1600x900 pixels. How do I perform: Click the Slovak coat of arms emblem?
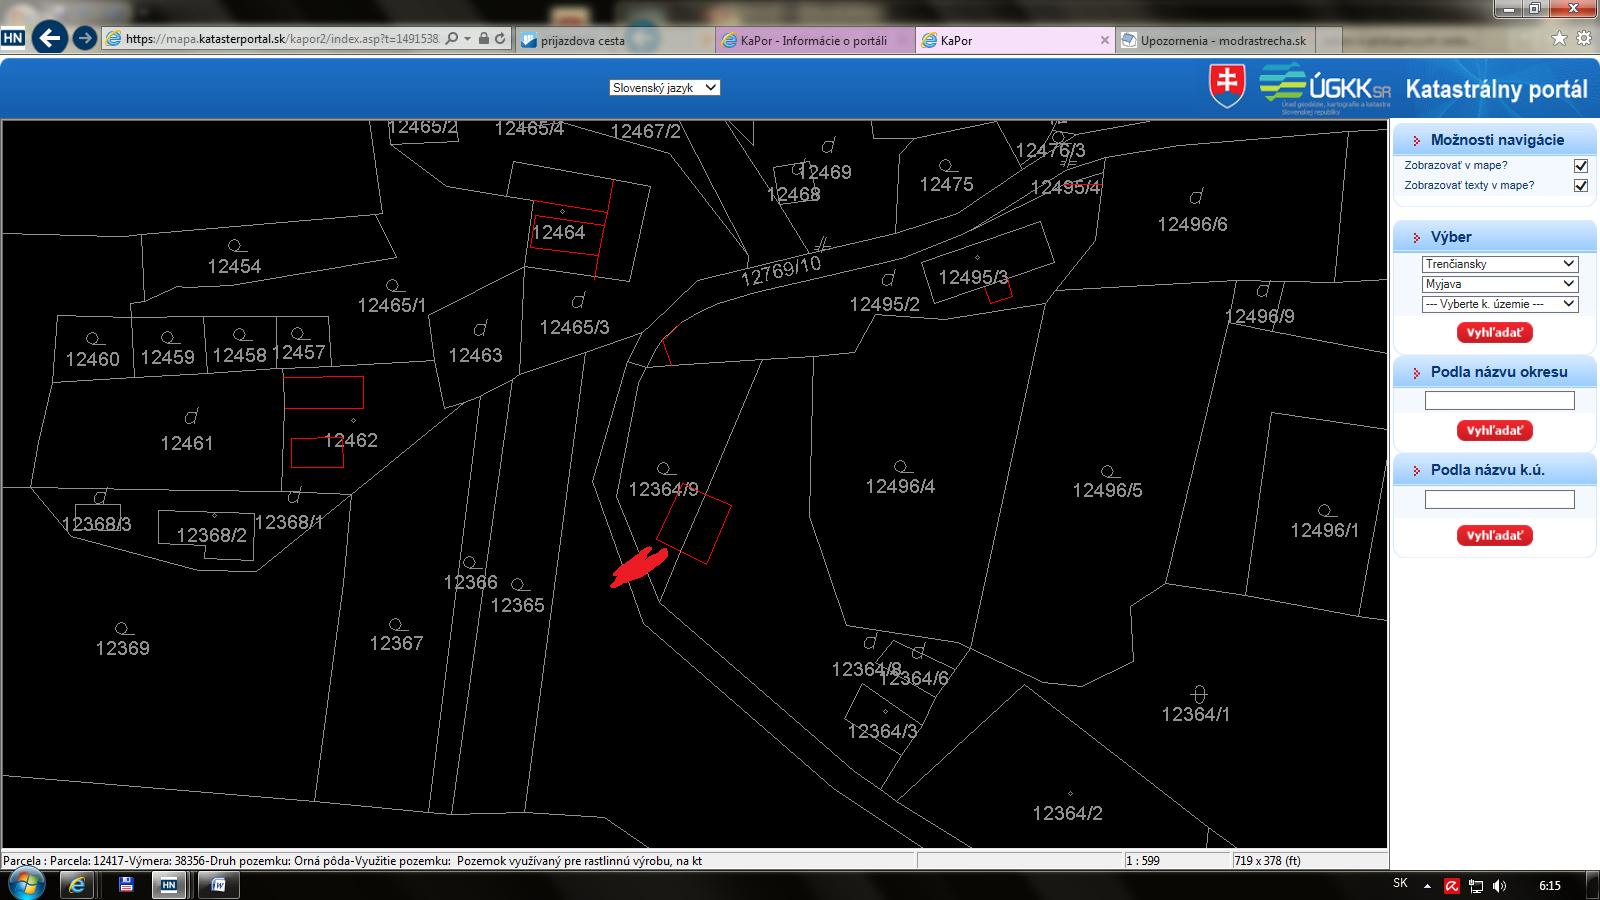click(1227, 86)
